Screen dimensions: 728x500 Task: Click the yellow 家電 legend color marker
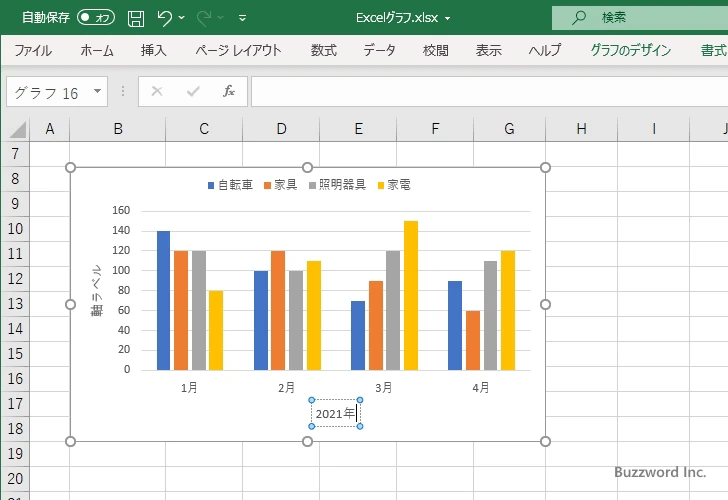tap(381, 186)
